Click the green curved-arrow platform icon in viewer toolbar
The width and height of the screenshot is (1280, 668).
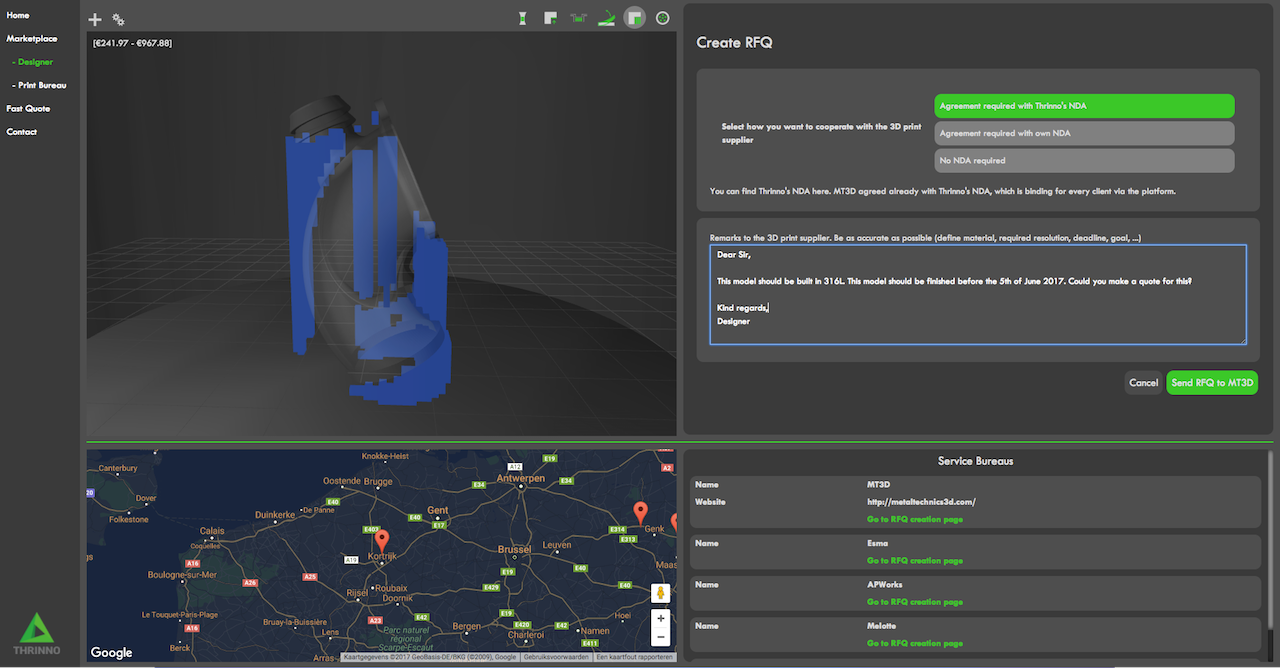(606, 18)
